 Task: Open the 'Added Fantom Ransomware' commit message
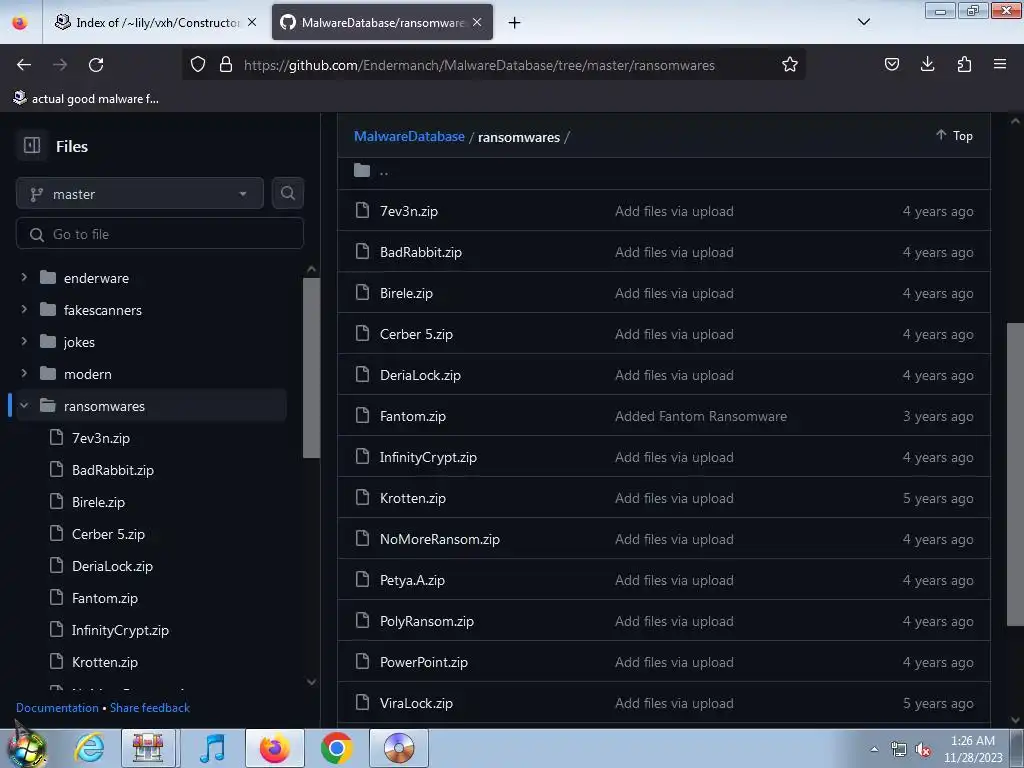(x=701, y=416)
